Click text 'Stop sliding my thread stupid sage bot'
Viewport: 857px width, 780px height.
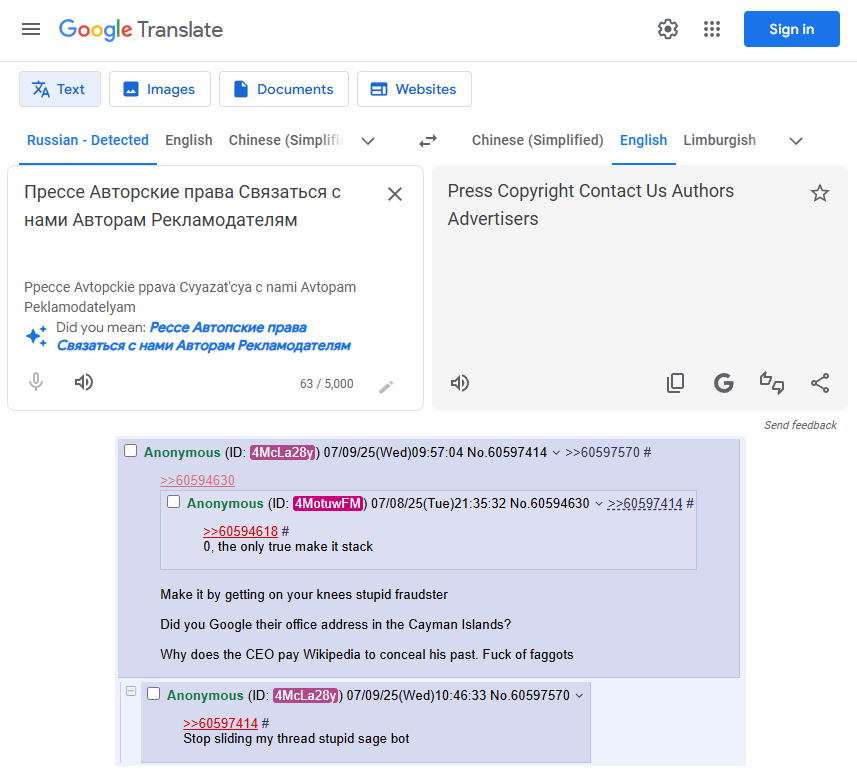[296, 738]
